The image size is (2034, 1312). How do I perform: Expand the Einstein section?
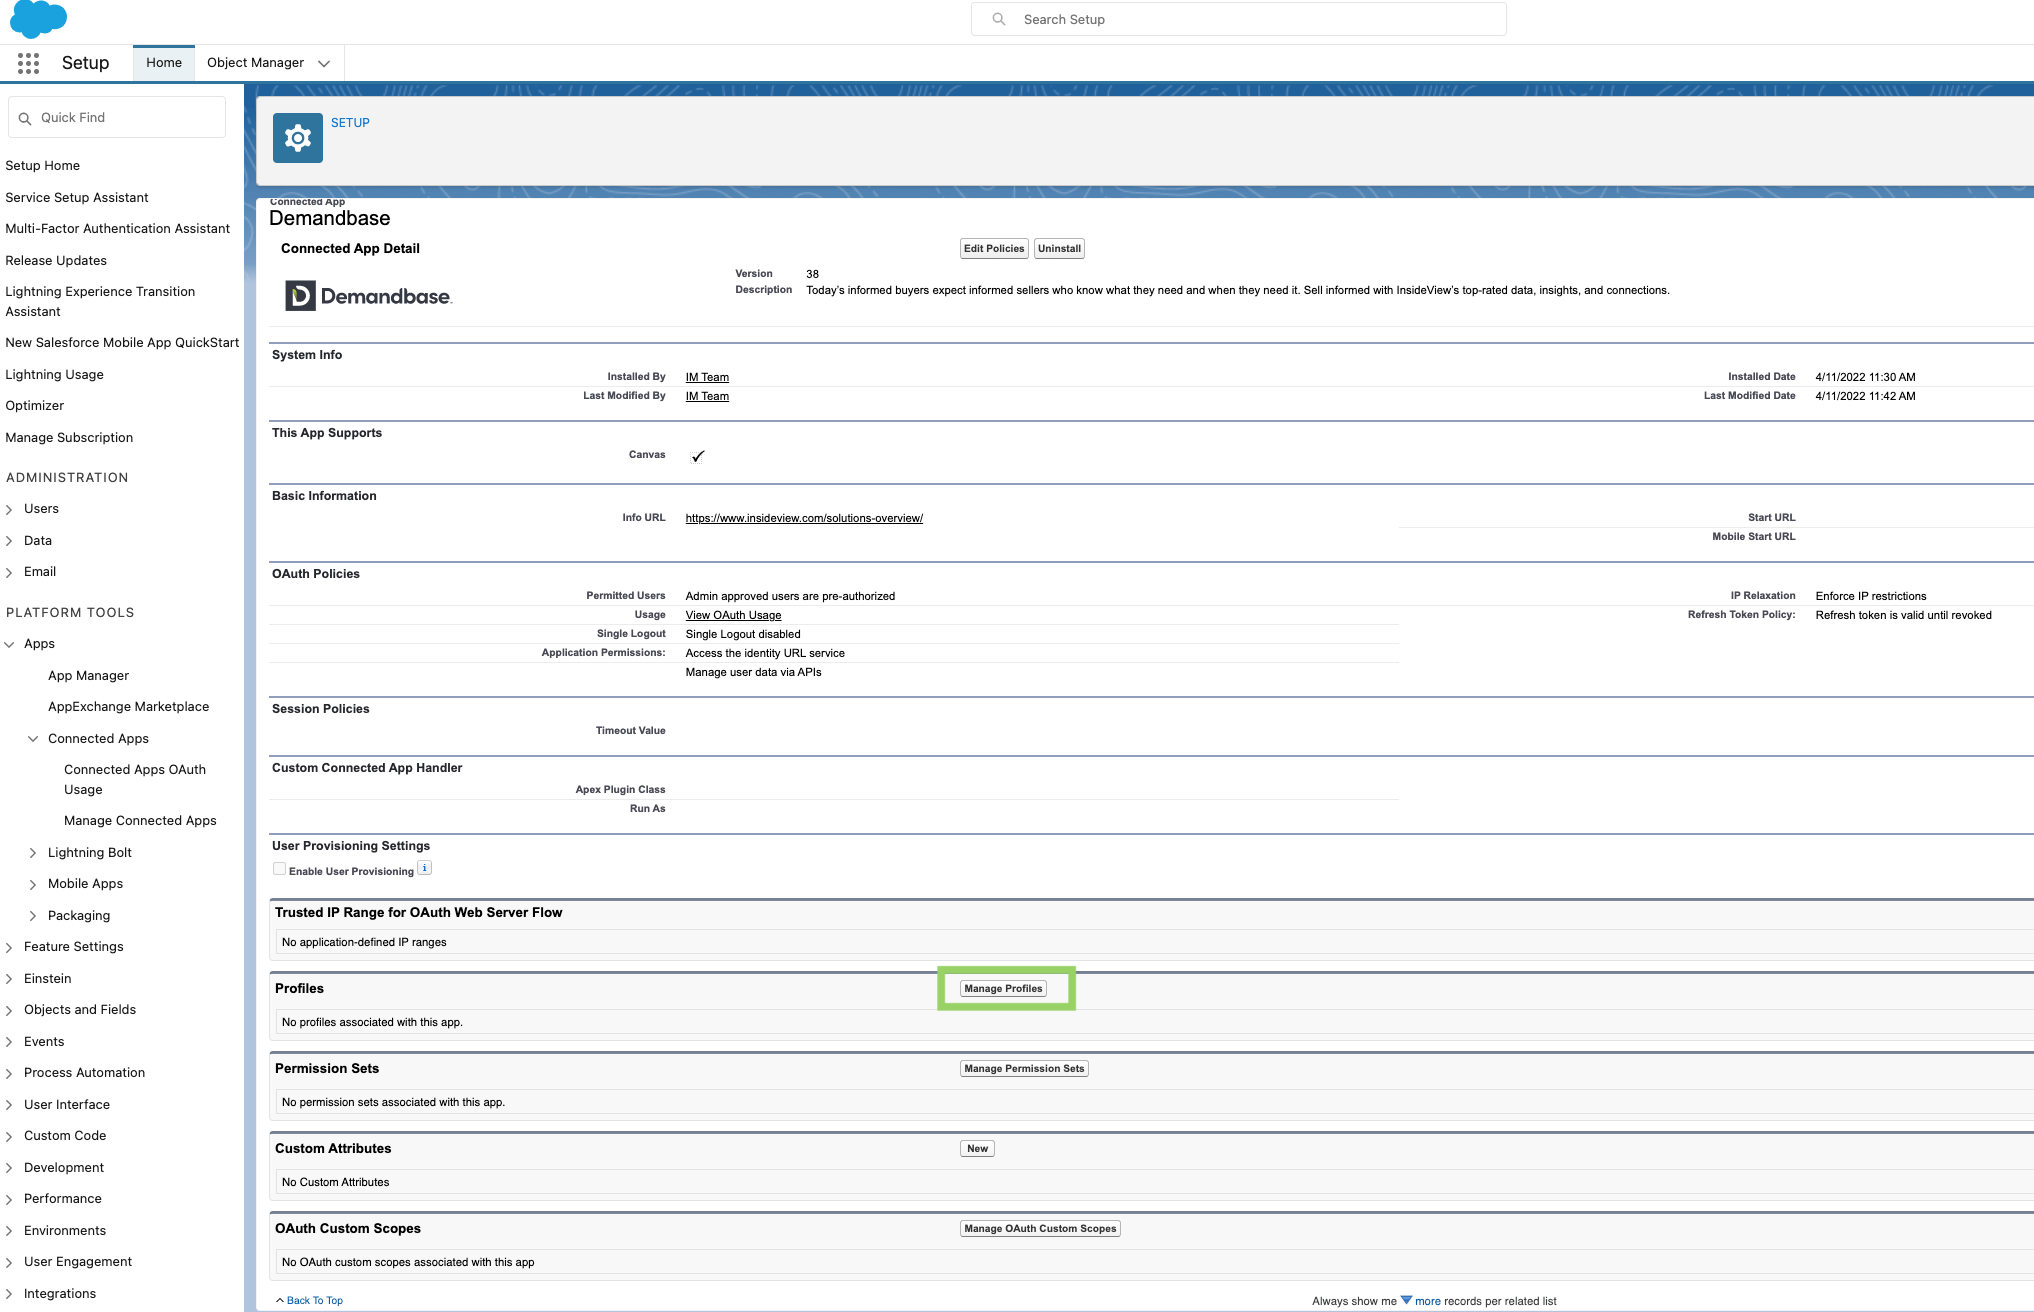[9, 979]
